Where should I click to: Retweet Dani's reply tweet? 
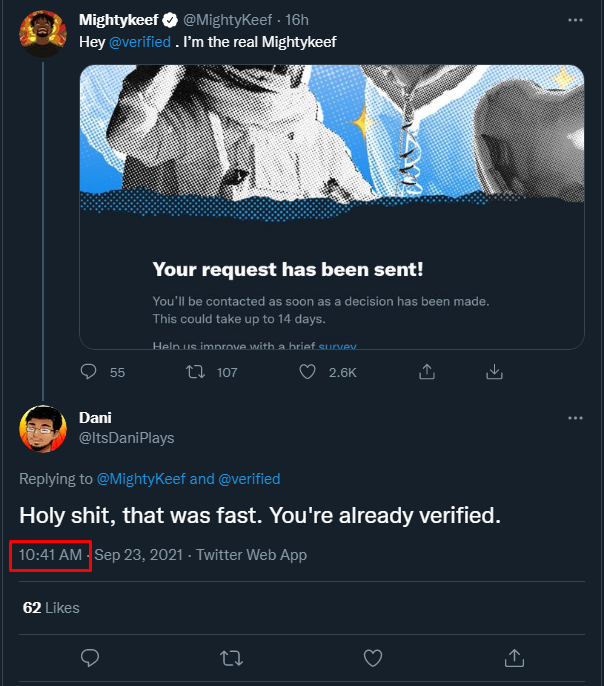pyautogui.click(x=231, y=657)
